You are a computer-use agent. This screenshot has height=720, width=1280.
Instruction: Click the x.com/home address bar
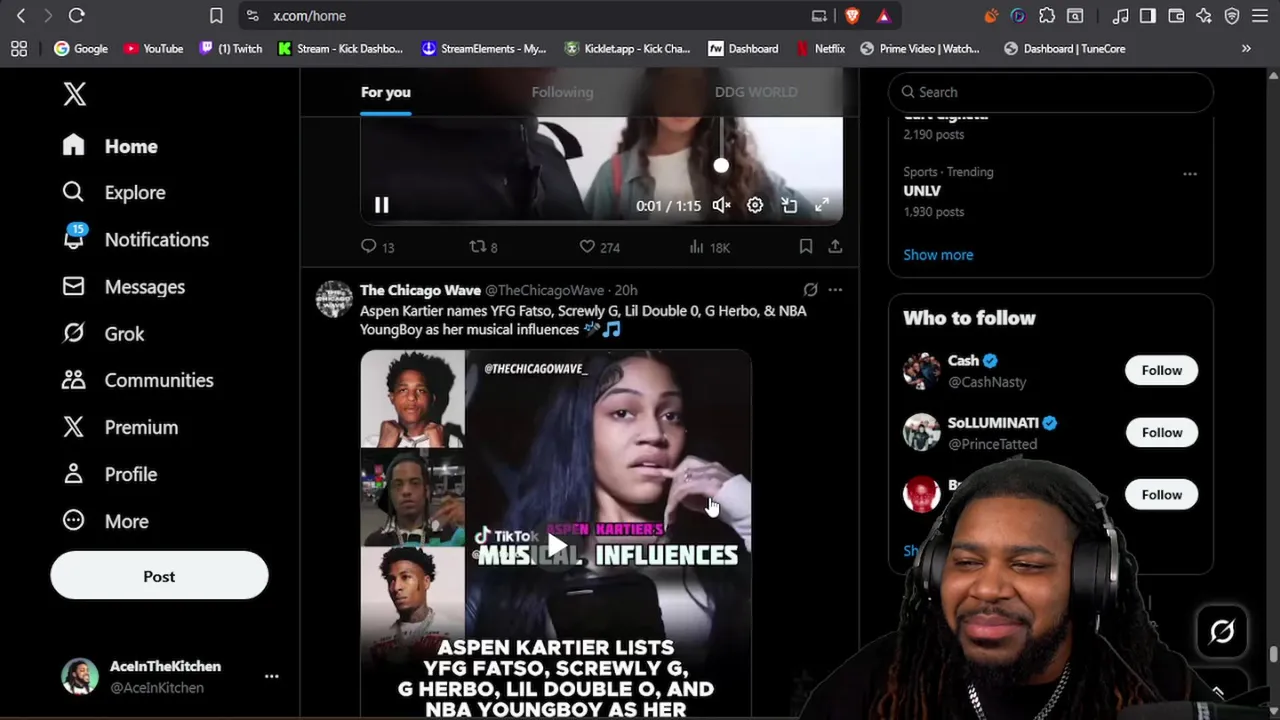pos(309,16)
